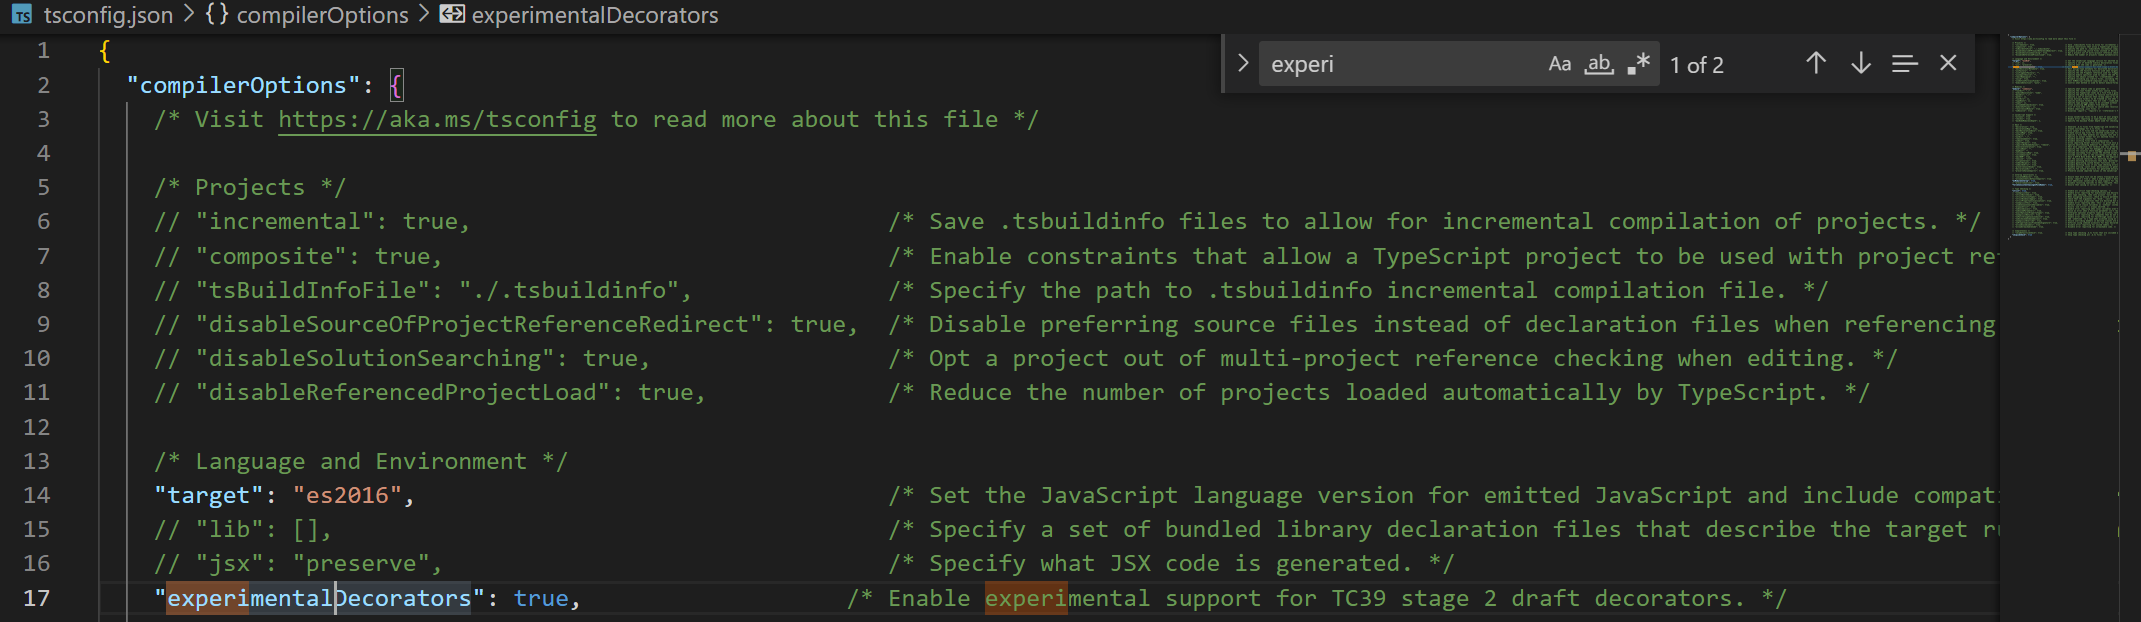Click highlighted 'experimental' in line 17 comment
The height and width of the screenshot is (622, 2141).
point(1067,598)
